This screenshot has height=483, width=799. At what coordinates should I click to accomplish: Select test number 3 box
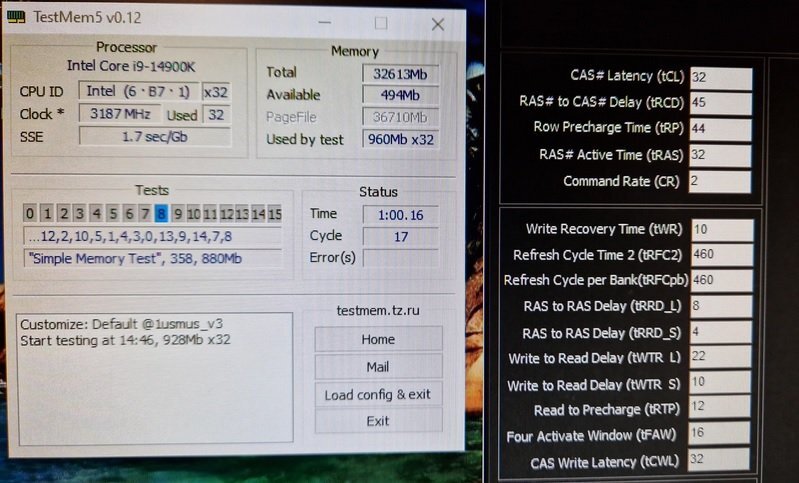[79, 213]
